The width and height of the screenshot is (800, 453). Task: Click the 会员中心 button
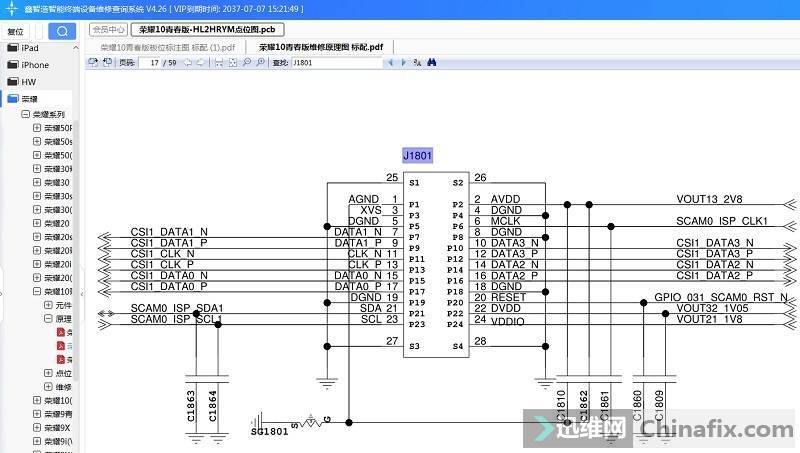[x=108, y=30]
